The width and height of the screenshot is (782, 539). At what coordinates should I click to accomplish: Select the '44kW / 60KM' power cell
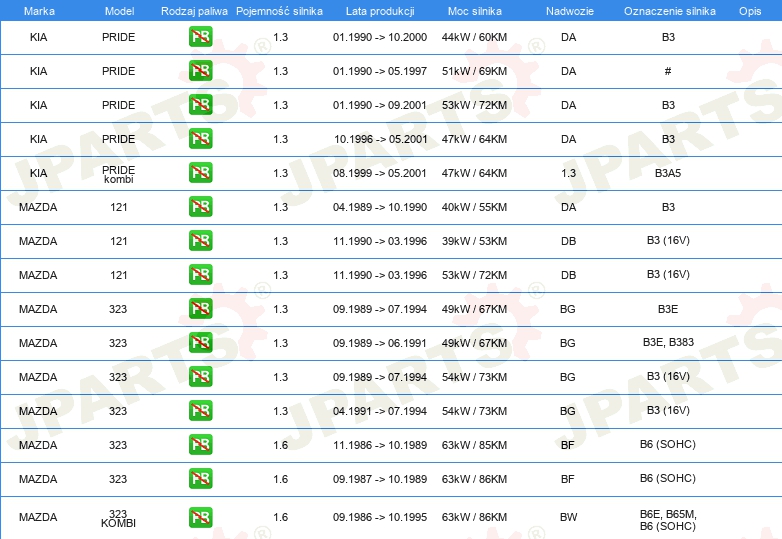[474, 37]
